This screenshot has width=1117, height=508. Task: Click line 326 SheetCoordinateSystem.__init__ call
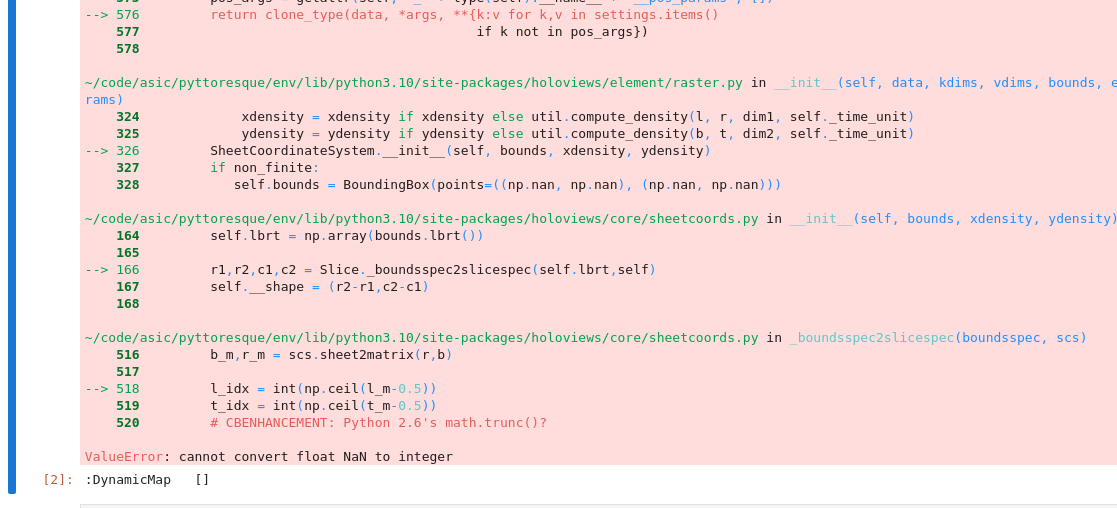pos(460,151)
